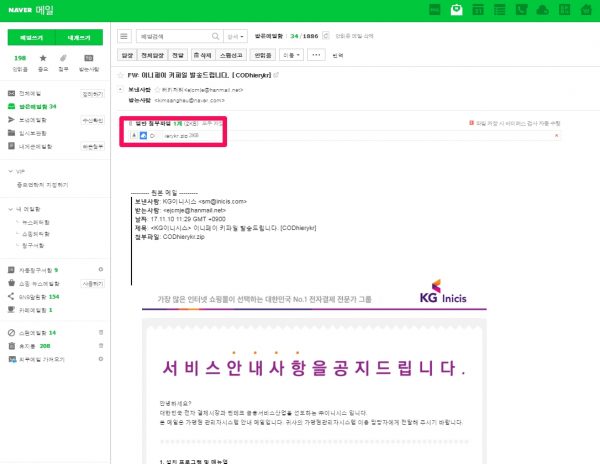The image size is (600, 464).
Task: Click Delete Unread Mail link
Action: pos(354,36)
